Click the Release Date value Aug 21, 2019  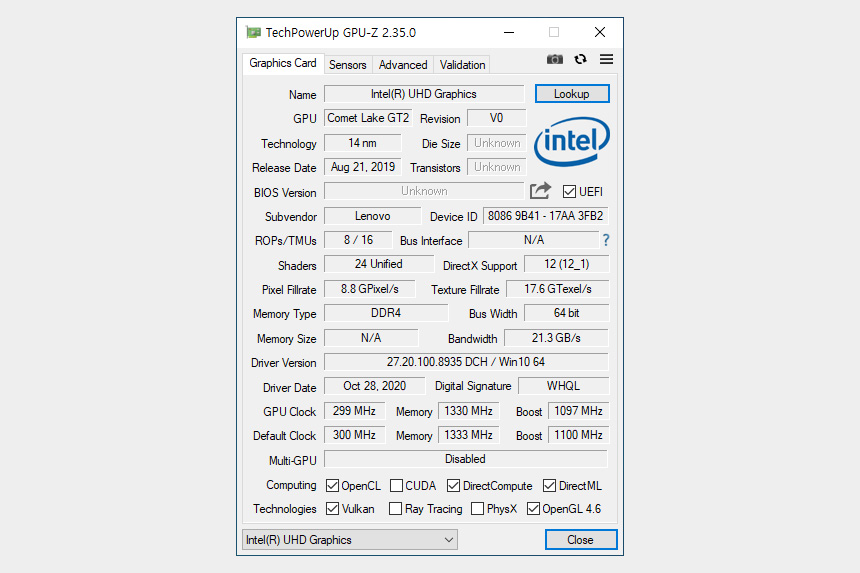point(363,167)
